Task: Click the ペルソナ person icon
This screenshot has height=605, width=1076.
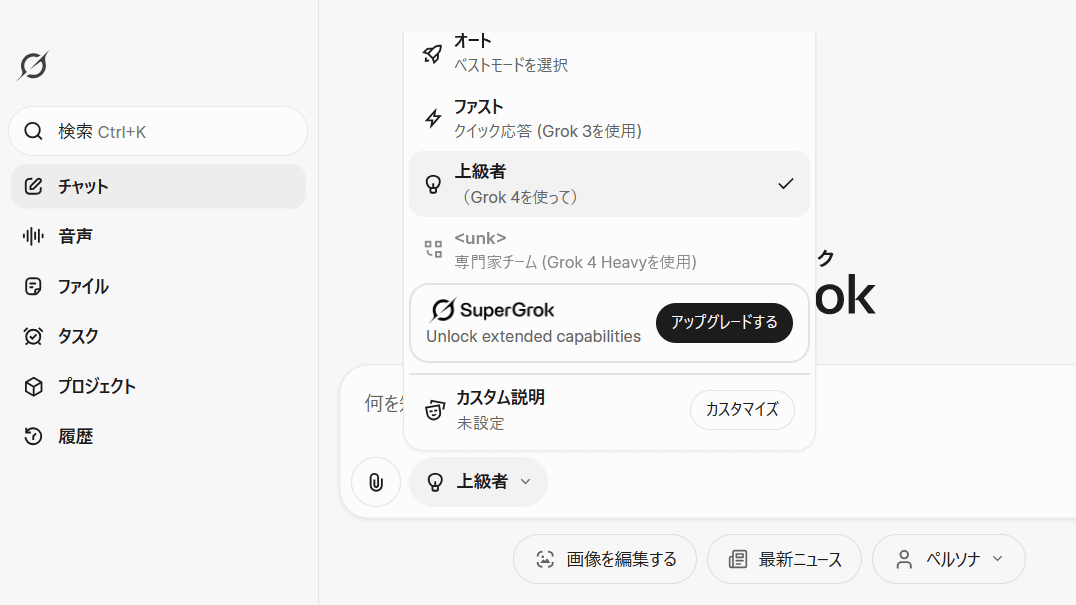Action: 904,559
